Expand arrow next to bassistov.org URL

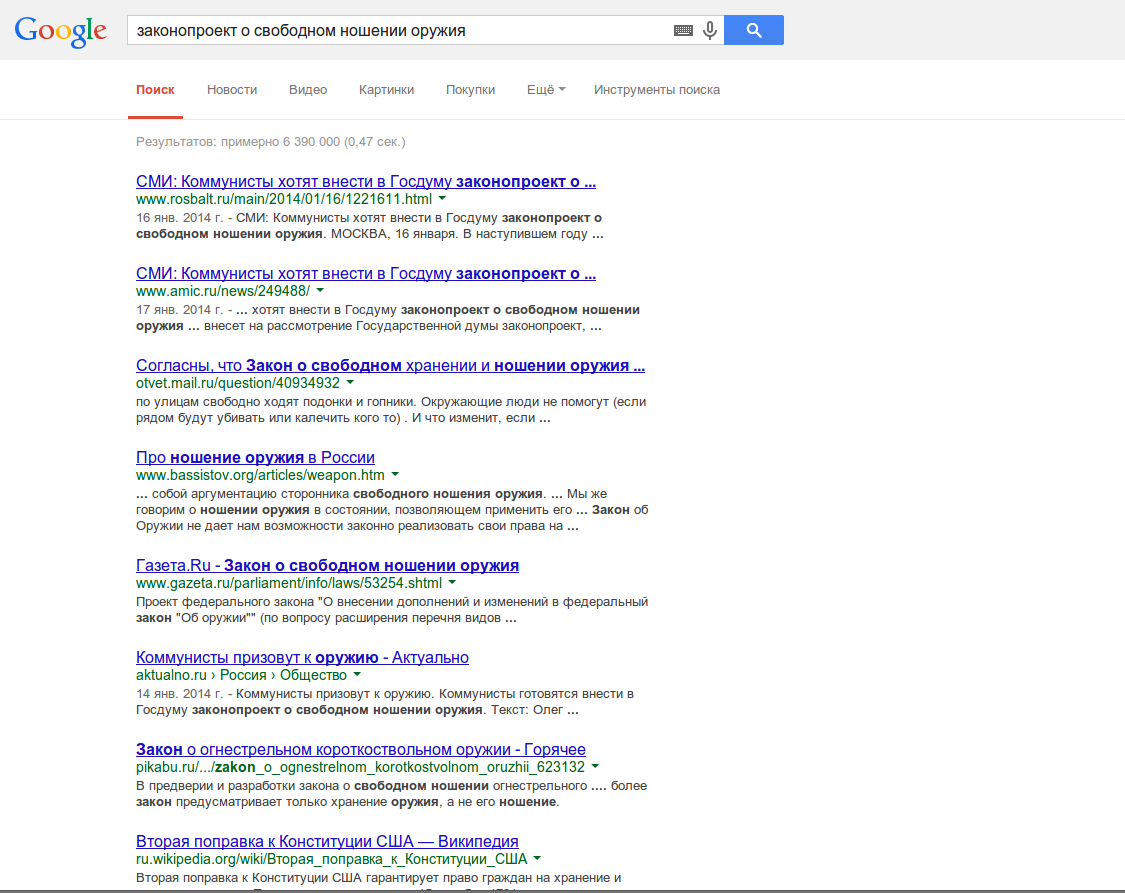pos(395,474)
